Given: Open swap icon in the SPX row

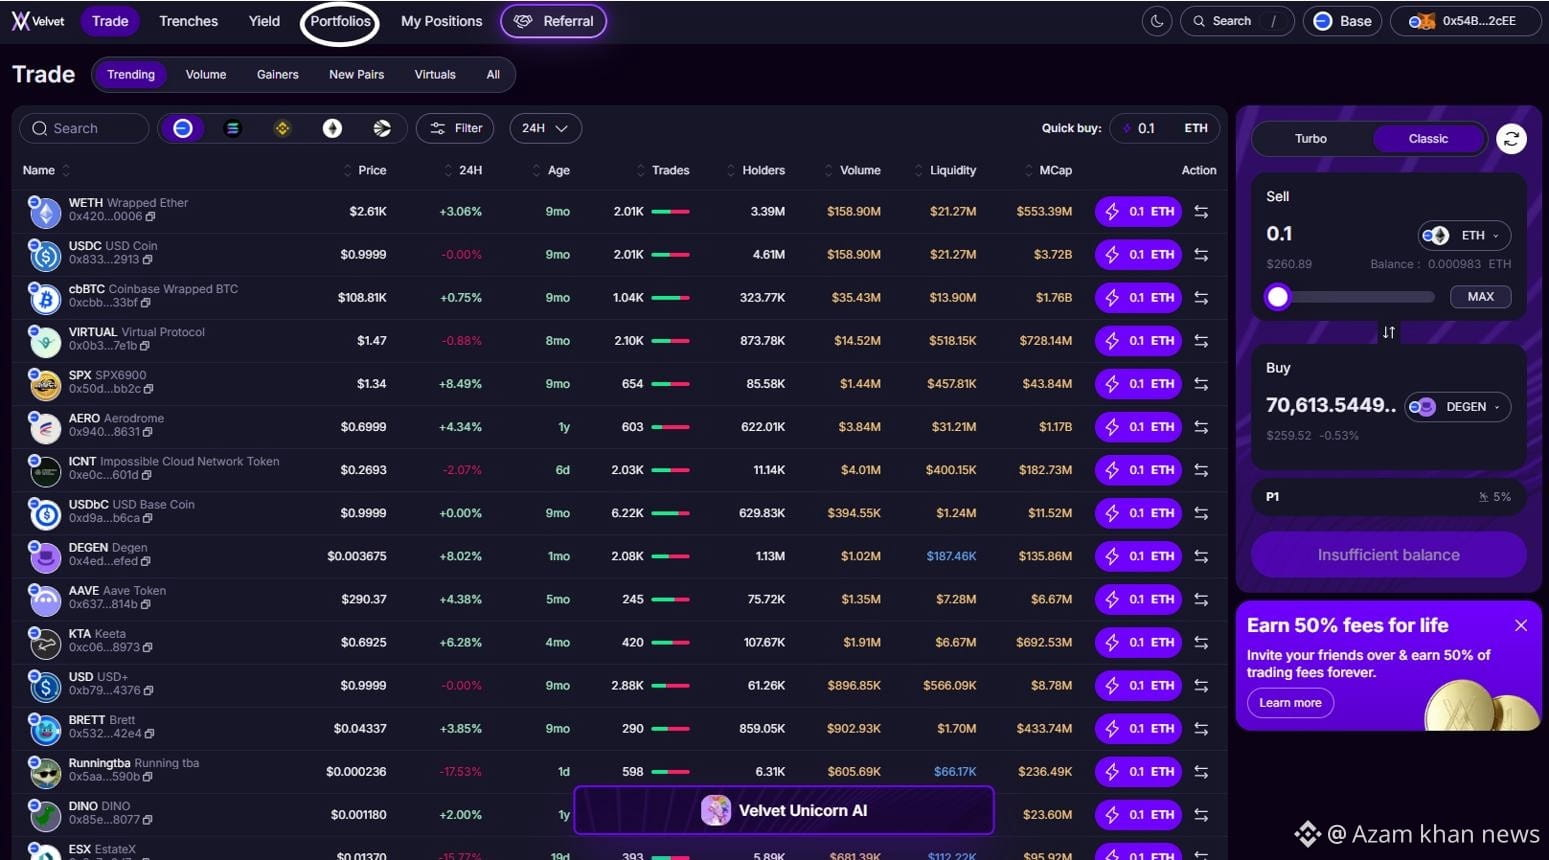Looking at the screenshot, I should pyautogui.click(x=1201, y=384).
